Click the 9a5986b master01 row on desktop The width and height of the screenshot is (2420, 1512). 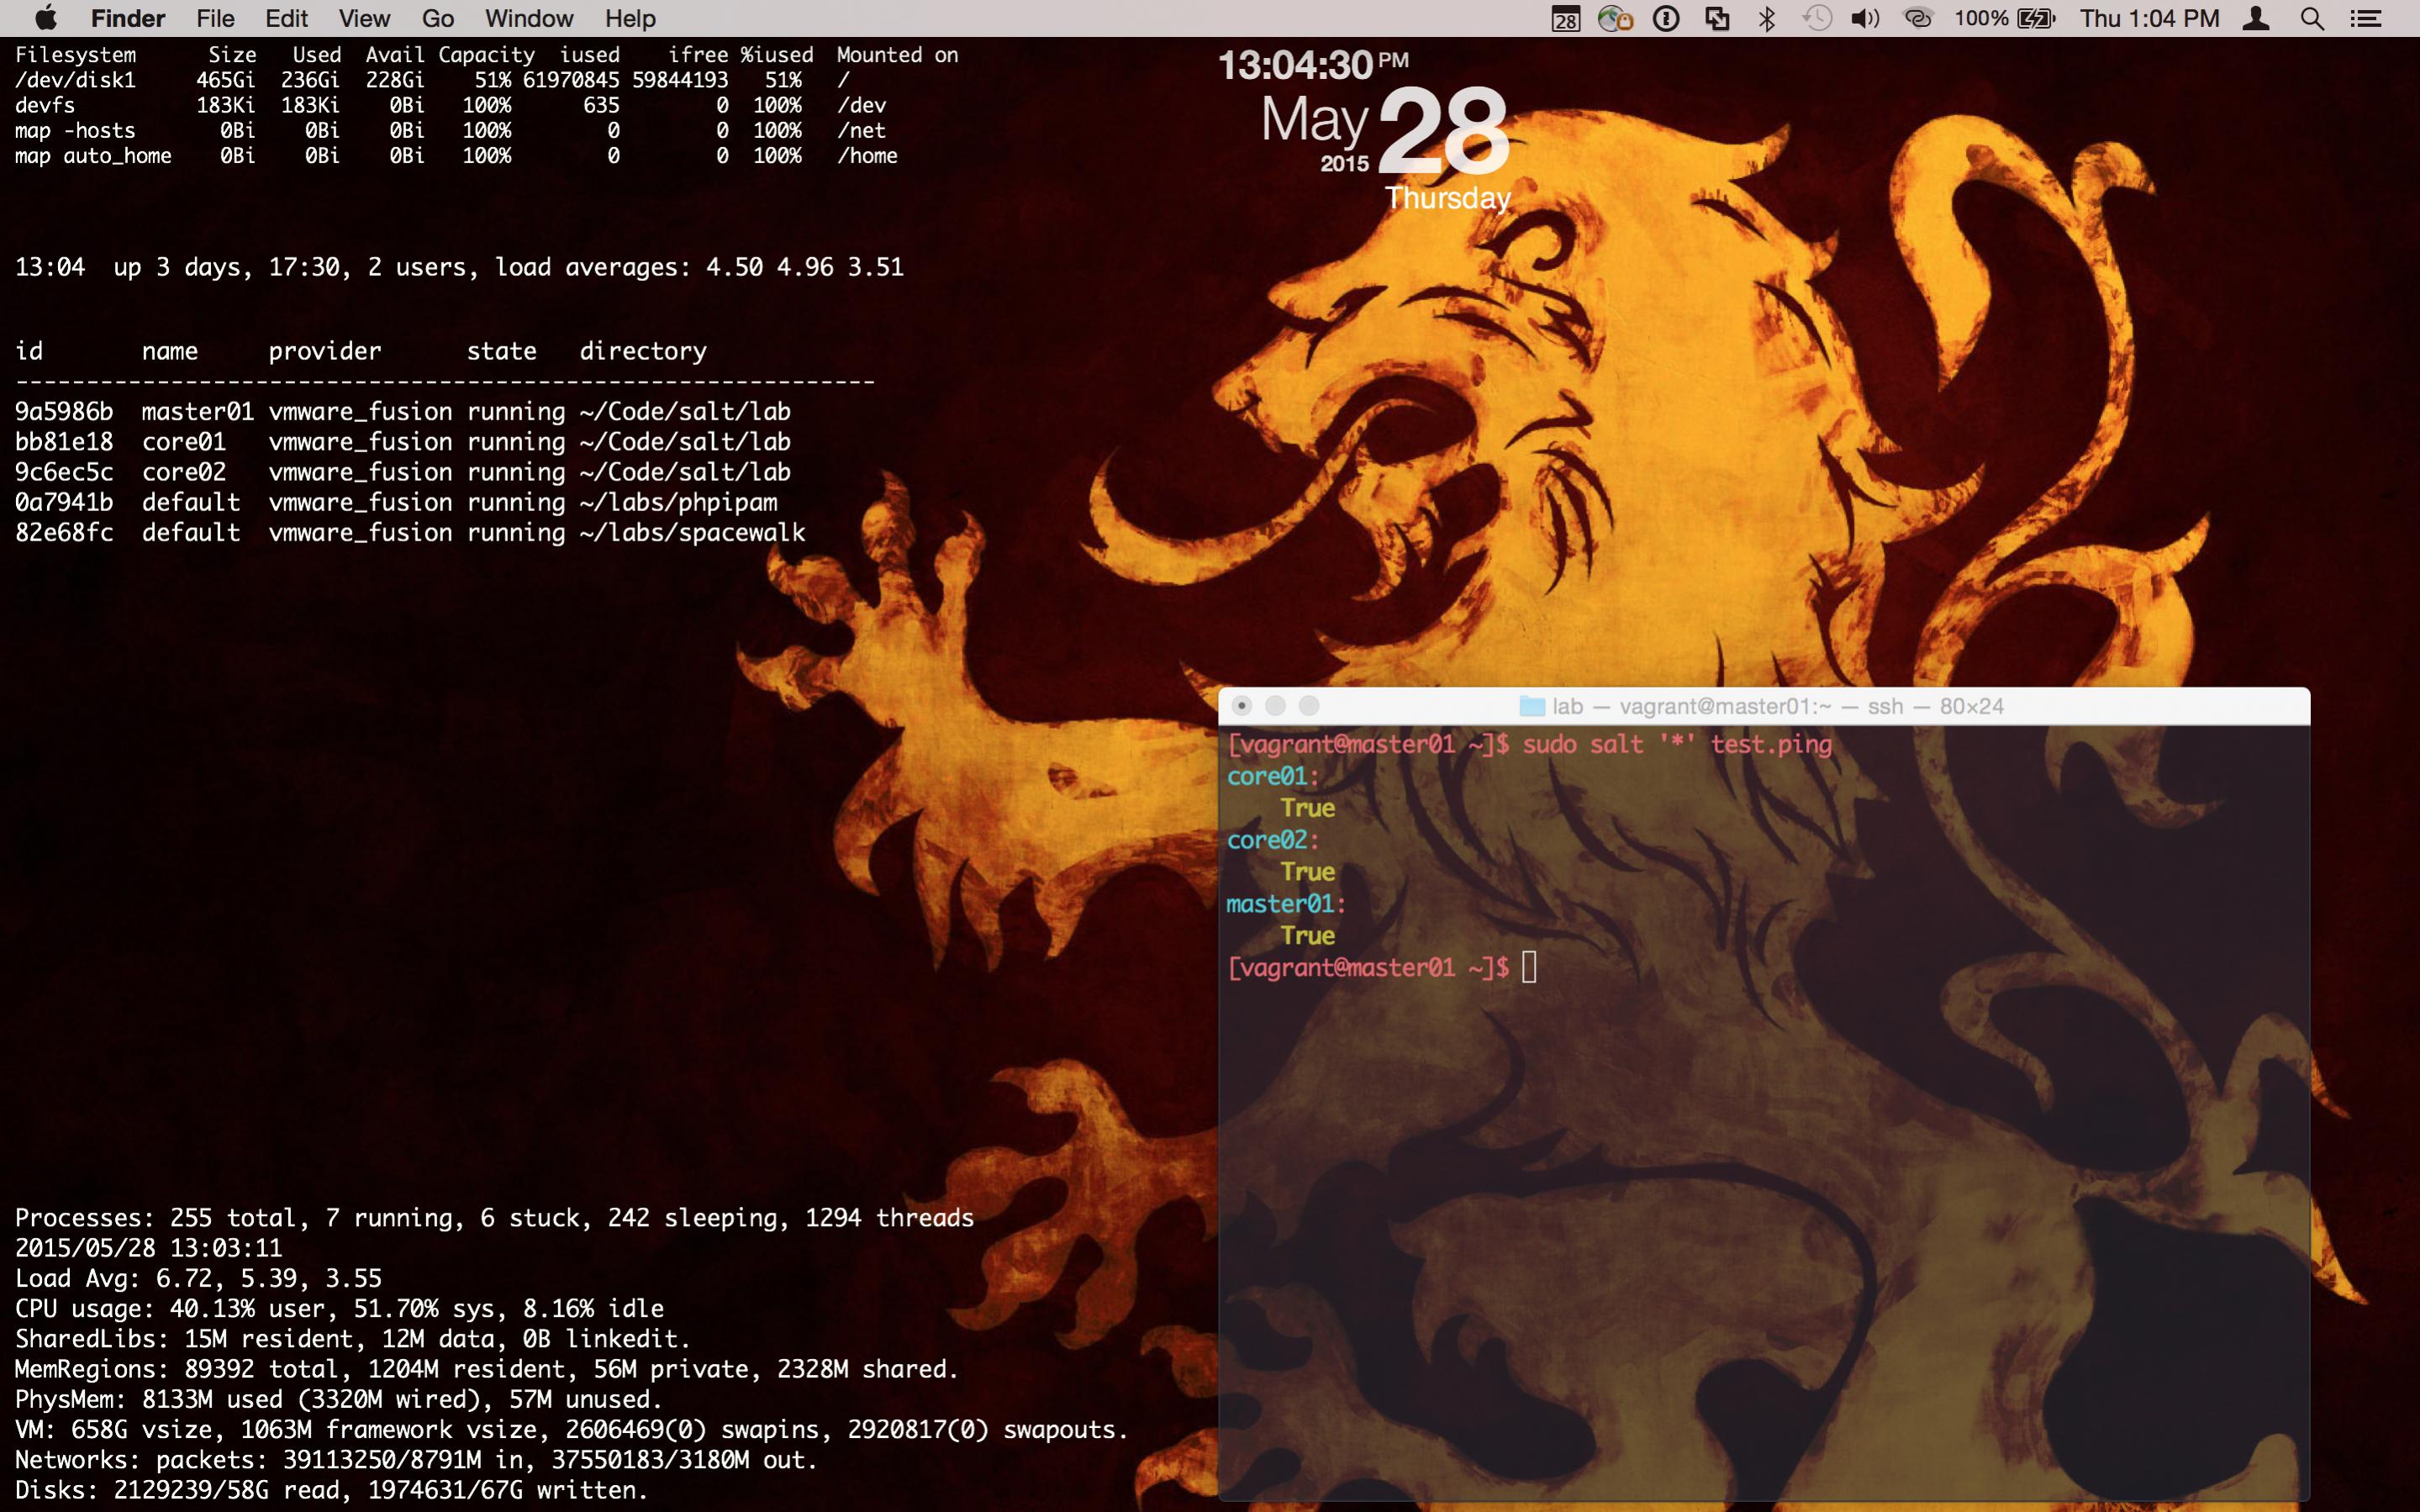click(403, 412)
